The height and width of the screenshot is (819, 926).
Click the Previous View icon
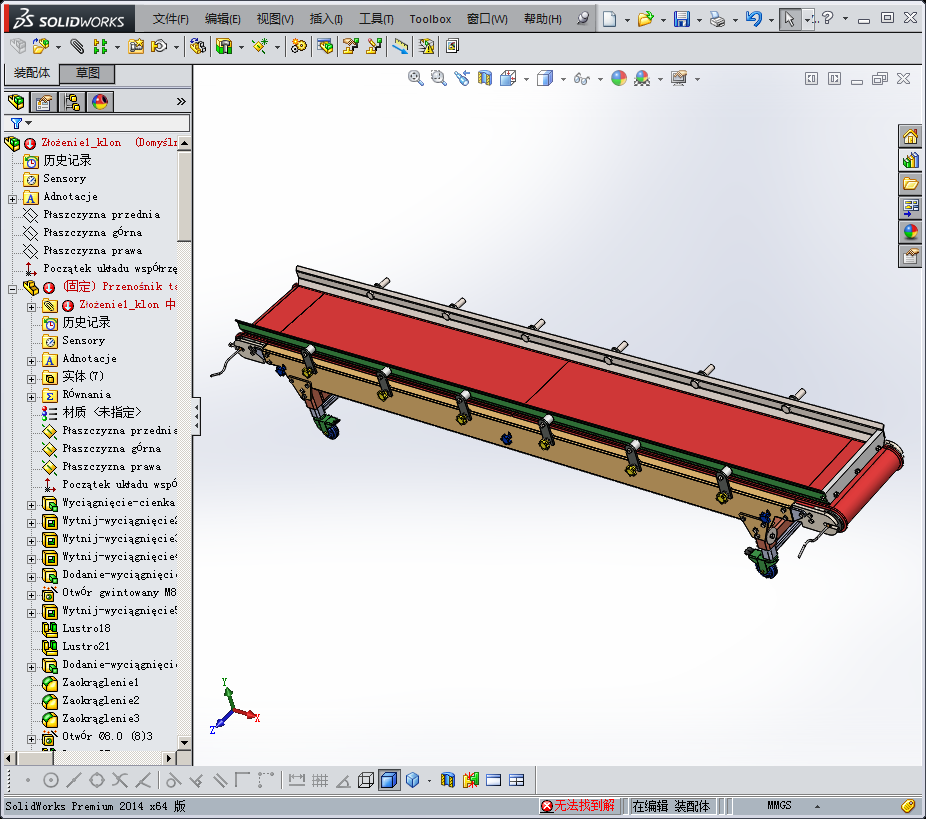462,78
